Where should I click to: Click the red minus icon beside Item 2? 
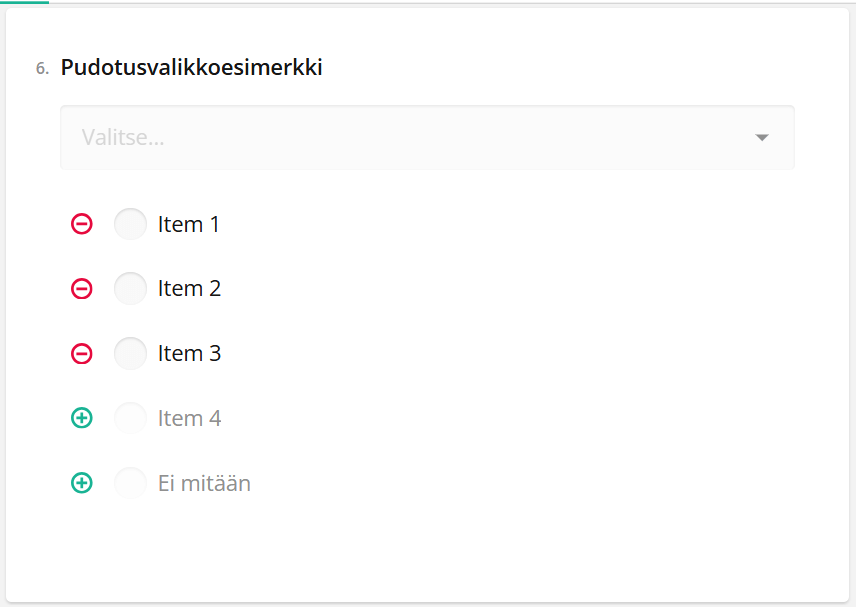tap(81, 288)
